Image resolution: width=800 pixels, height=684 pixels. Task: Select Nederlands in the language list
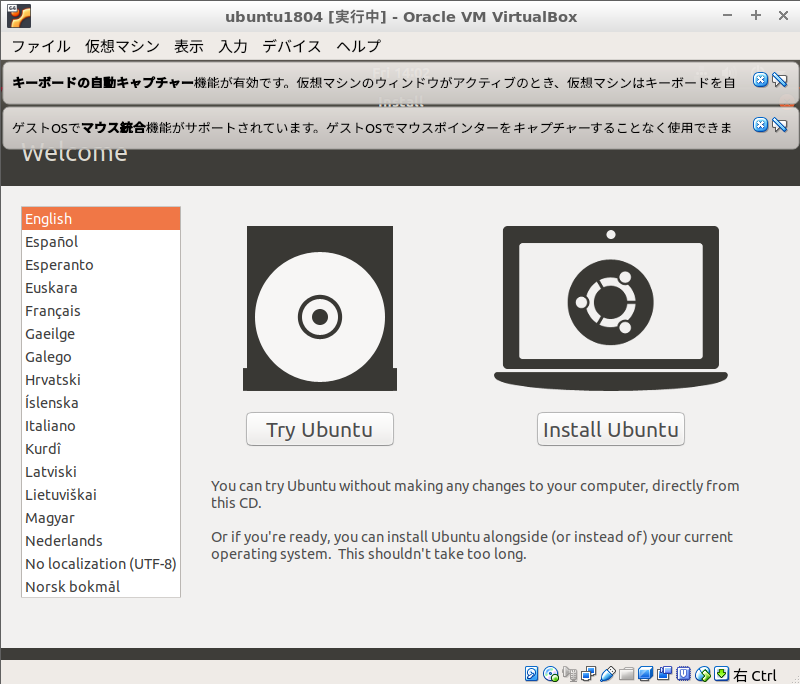coord(101,540)
